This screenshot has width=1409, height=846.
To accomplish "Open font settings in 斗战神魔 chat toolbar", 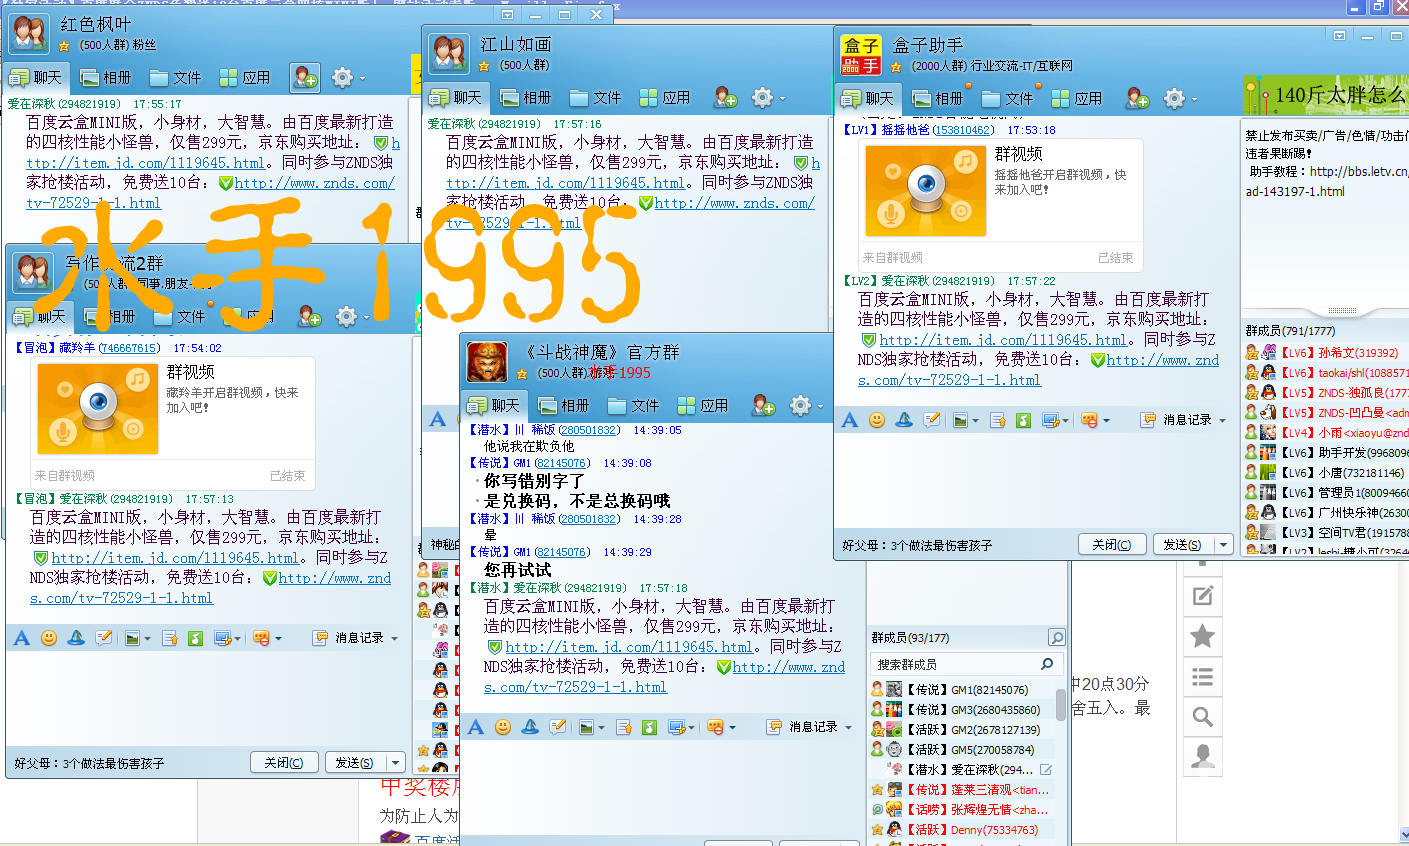I will pyautogui.click(x=476, y=727).
